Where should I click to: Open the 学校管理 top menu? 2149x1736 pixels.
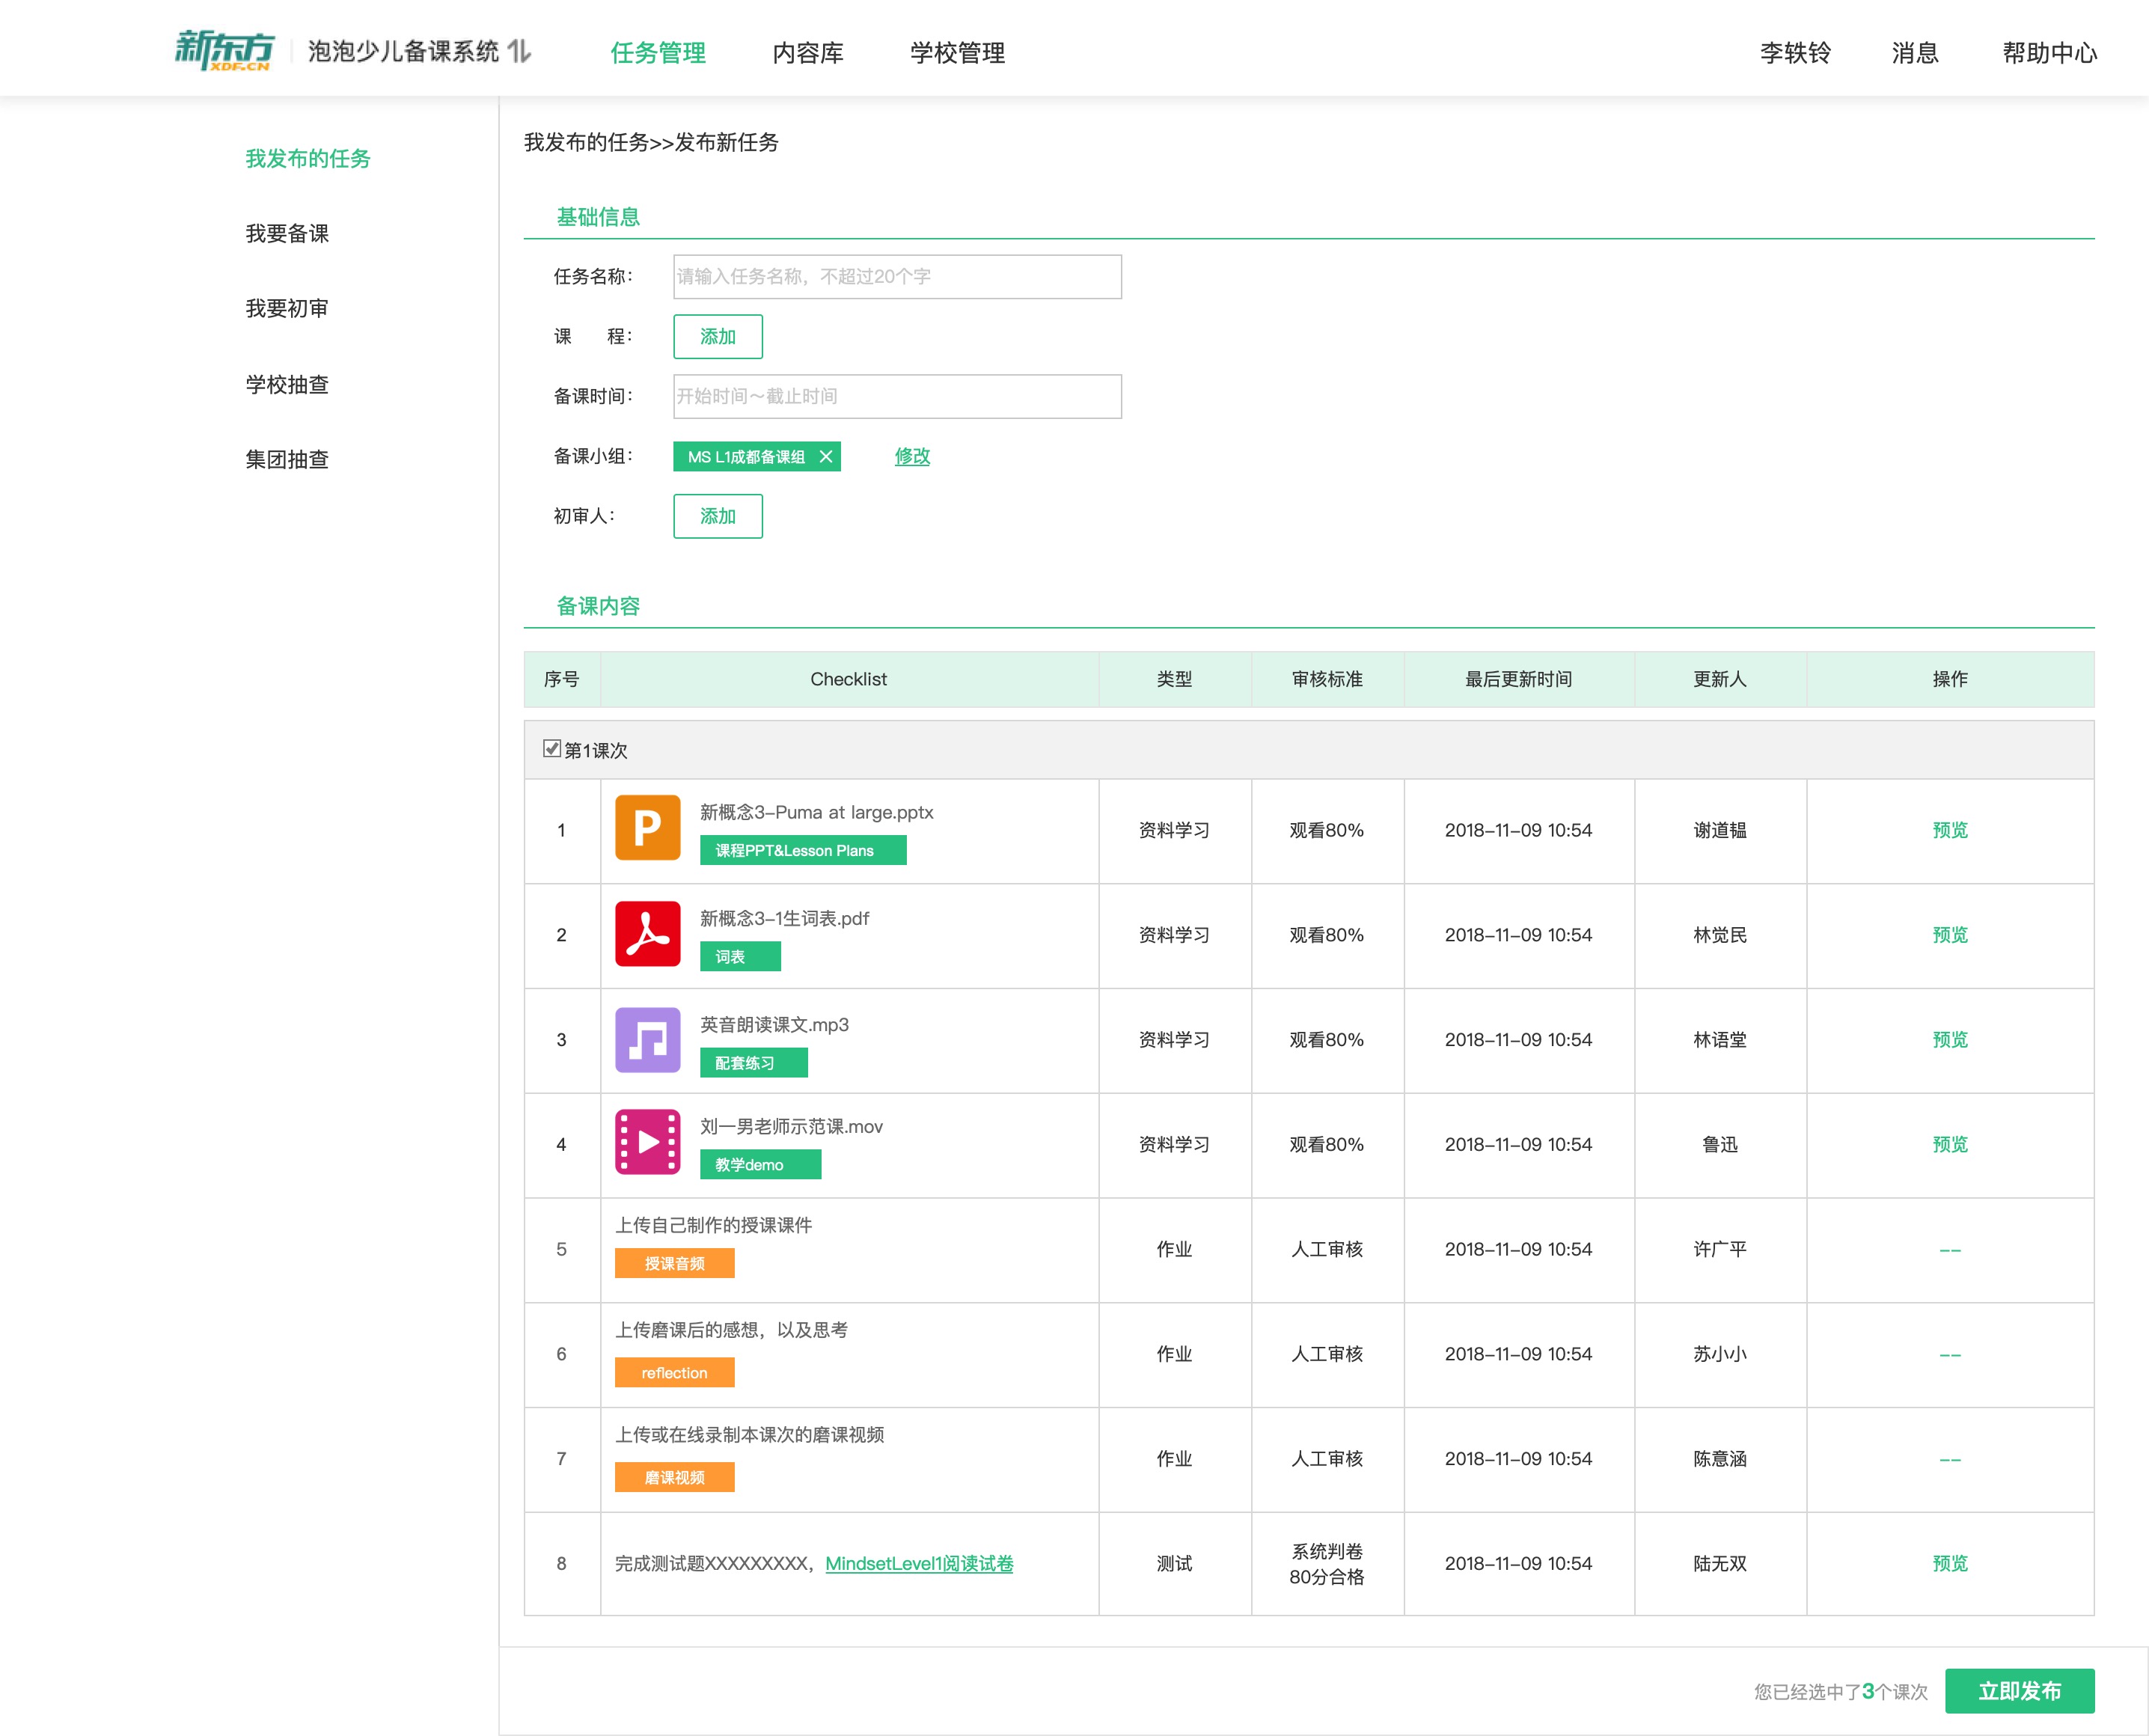pyautogui.click(x=957, y=52)
